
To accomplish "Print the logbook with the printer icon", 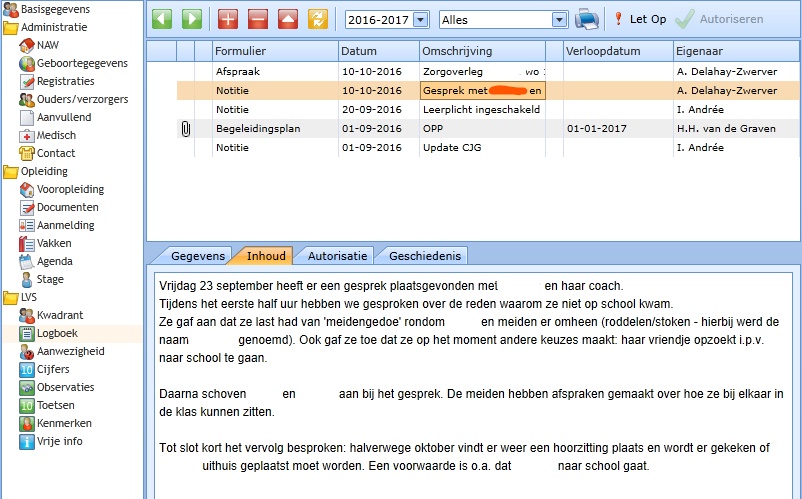I will point(587,19).
